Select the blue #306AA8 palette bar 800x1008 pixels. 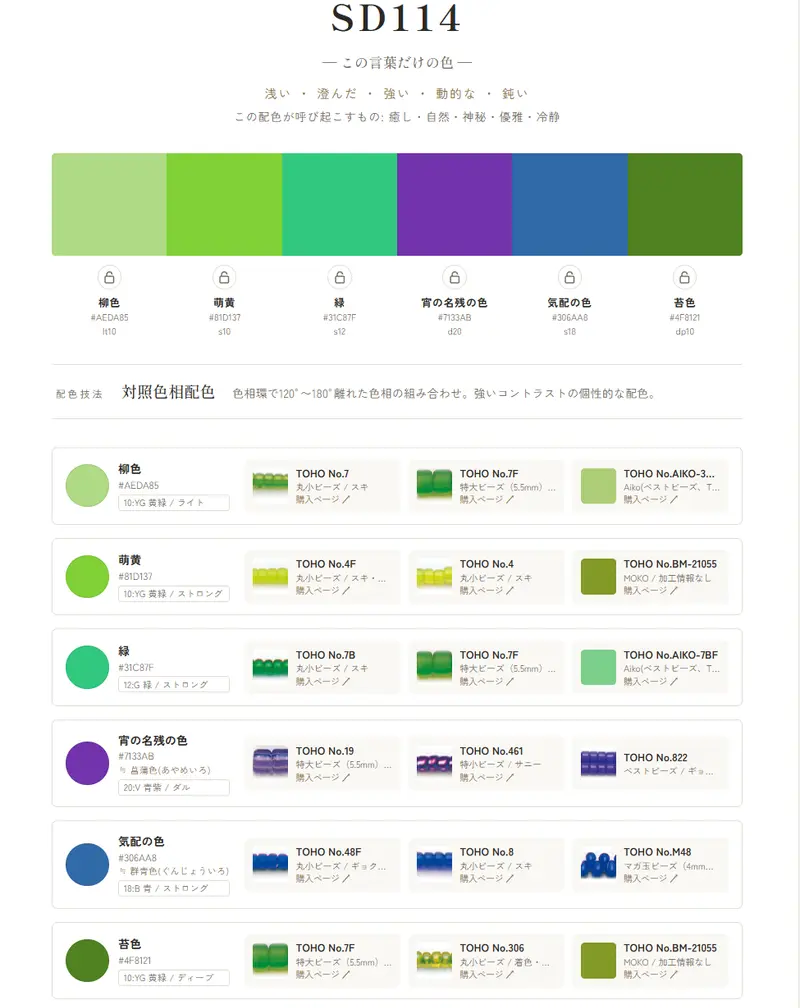coord(570,204)
